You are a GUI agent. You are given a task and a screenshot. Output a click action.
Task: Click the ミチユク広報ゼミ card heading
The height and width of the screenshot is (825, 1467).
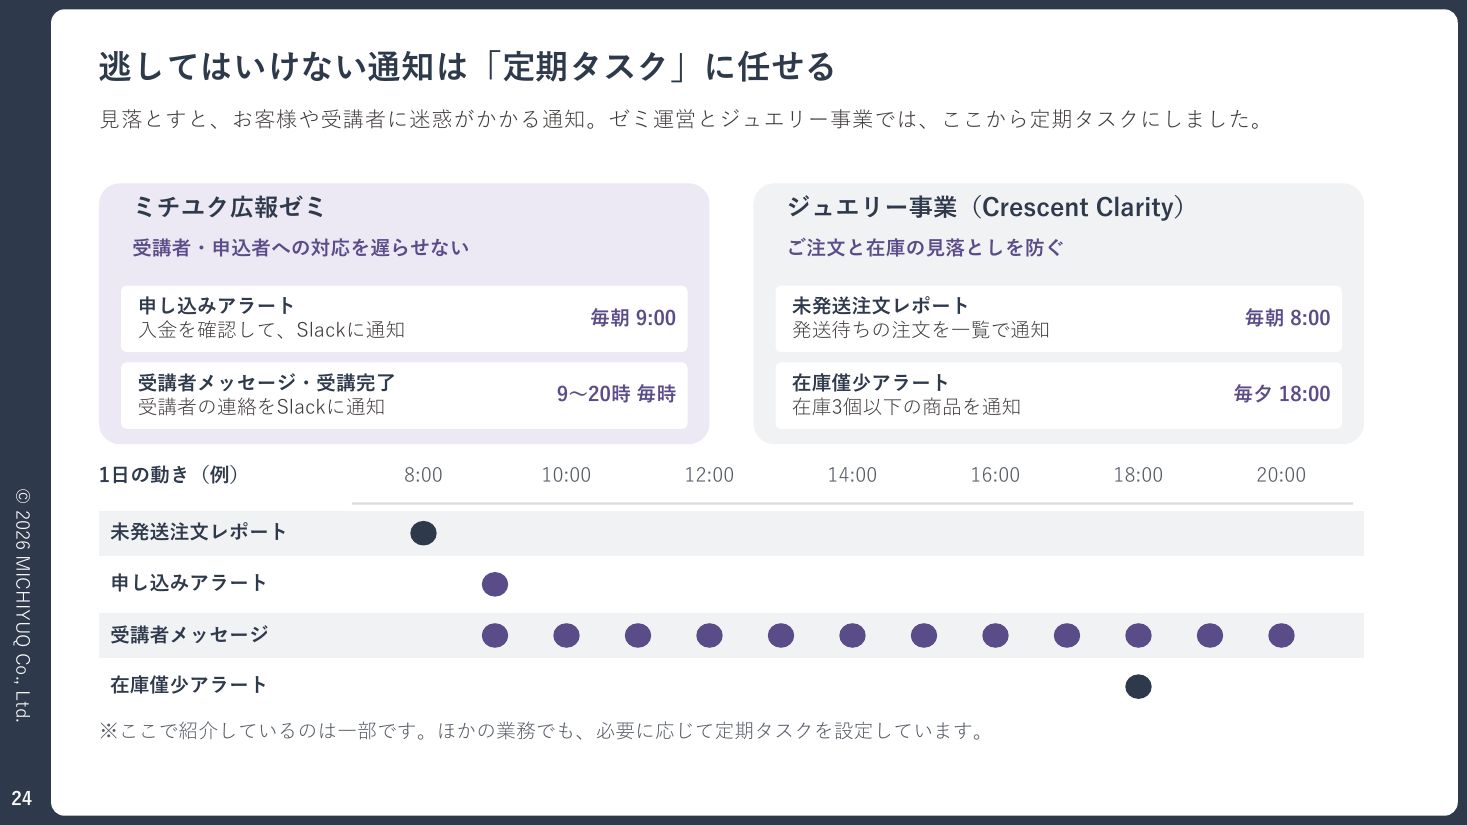tap(229, 207)
